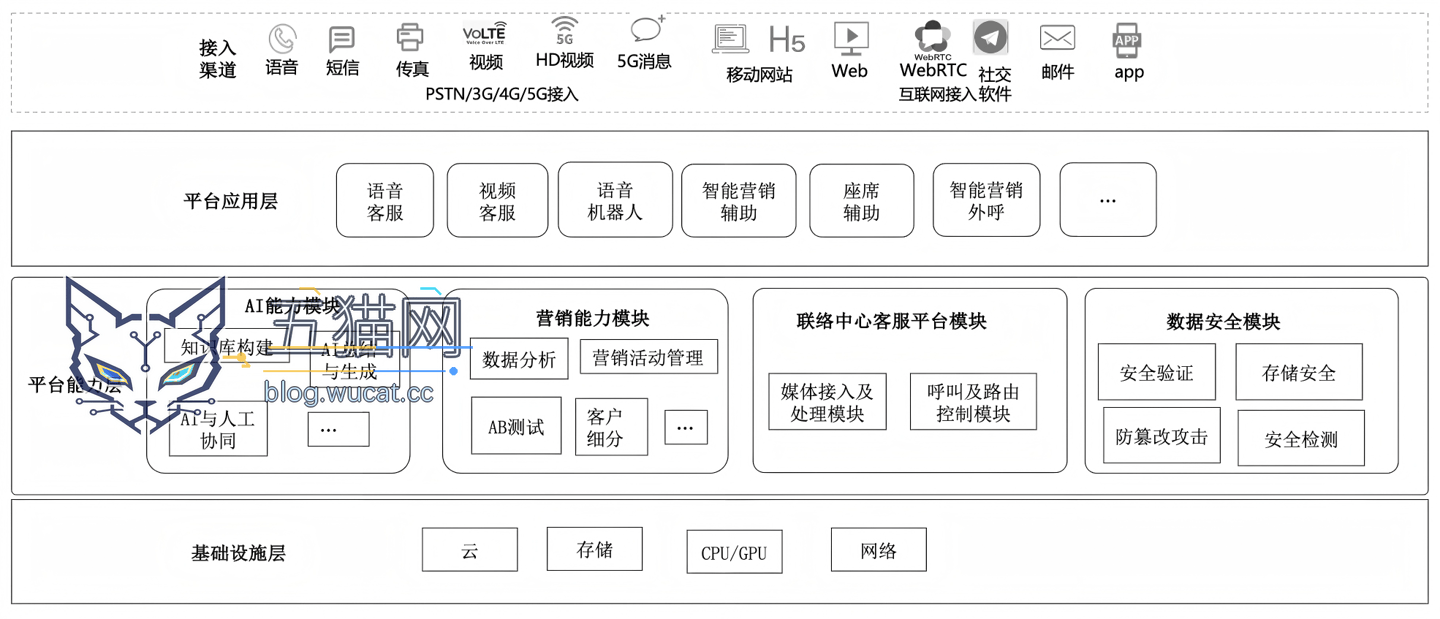Screen dimensions: 1440x619
Task: Click the H5 icon
Action: (787, 40)
